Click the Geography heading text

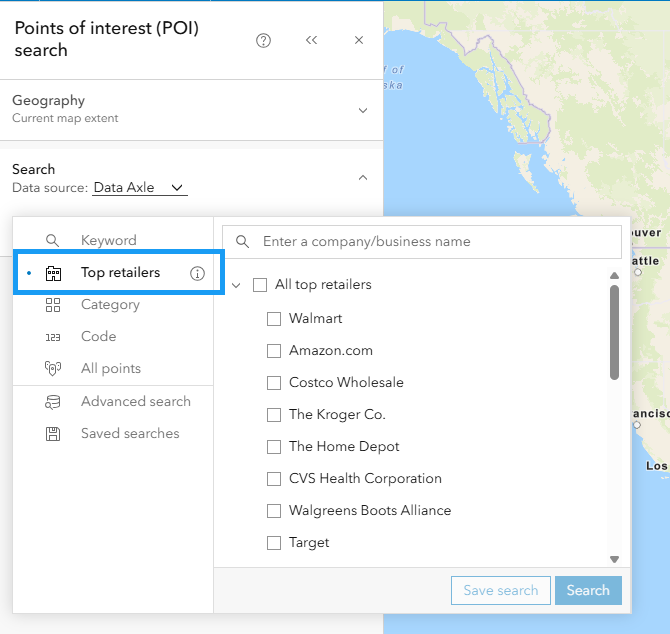48,100
